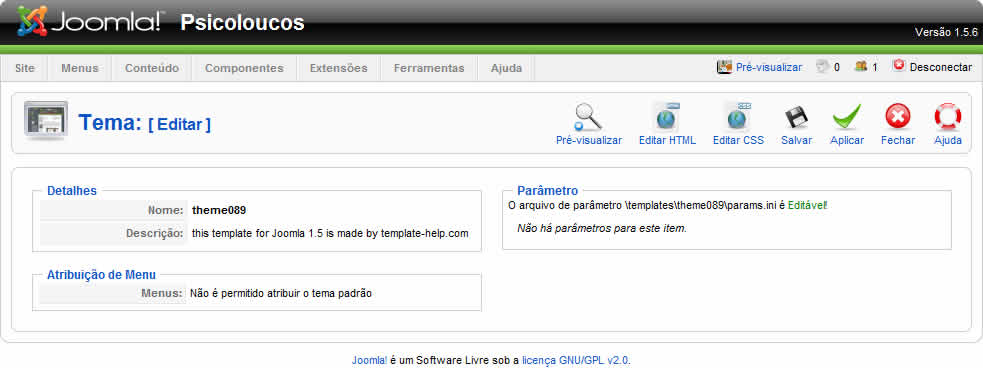Click the Editar HTML toolbar icon
This screenshot has height=368, width=983.
click(666, 117)
